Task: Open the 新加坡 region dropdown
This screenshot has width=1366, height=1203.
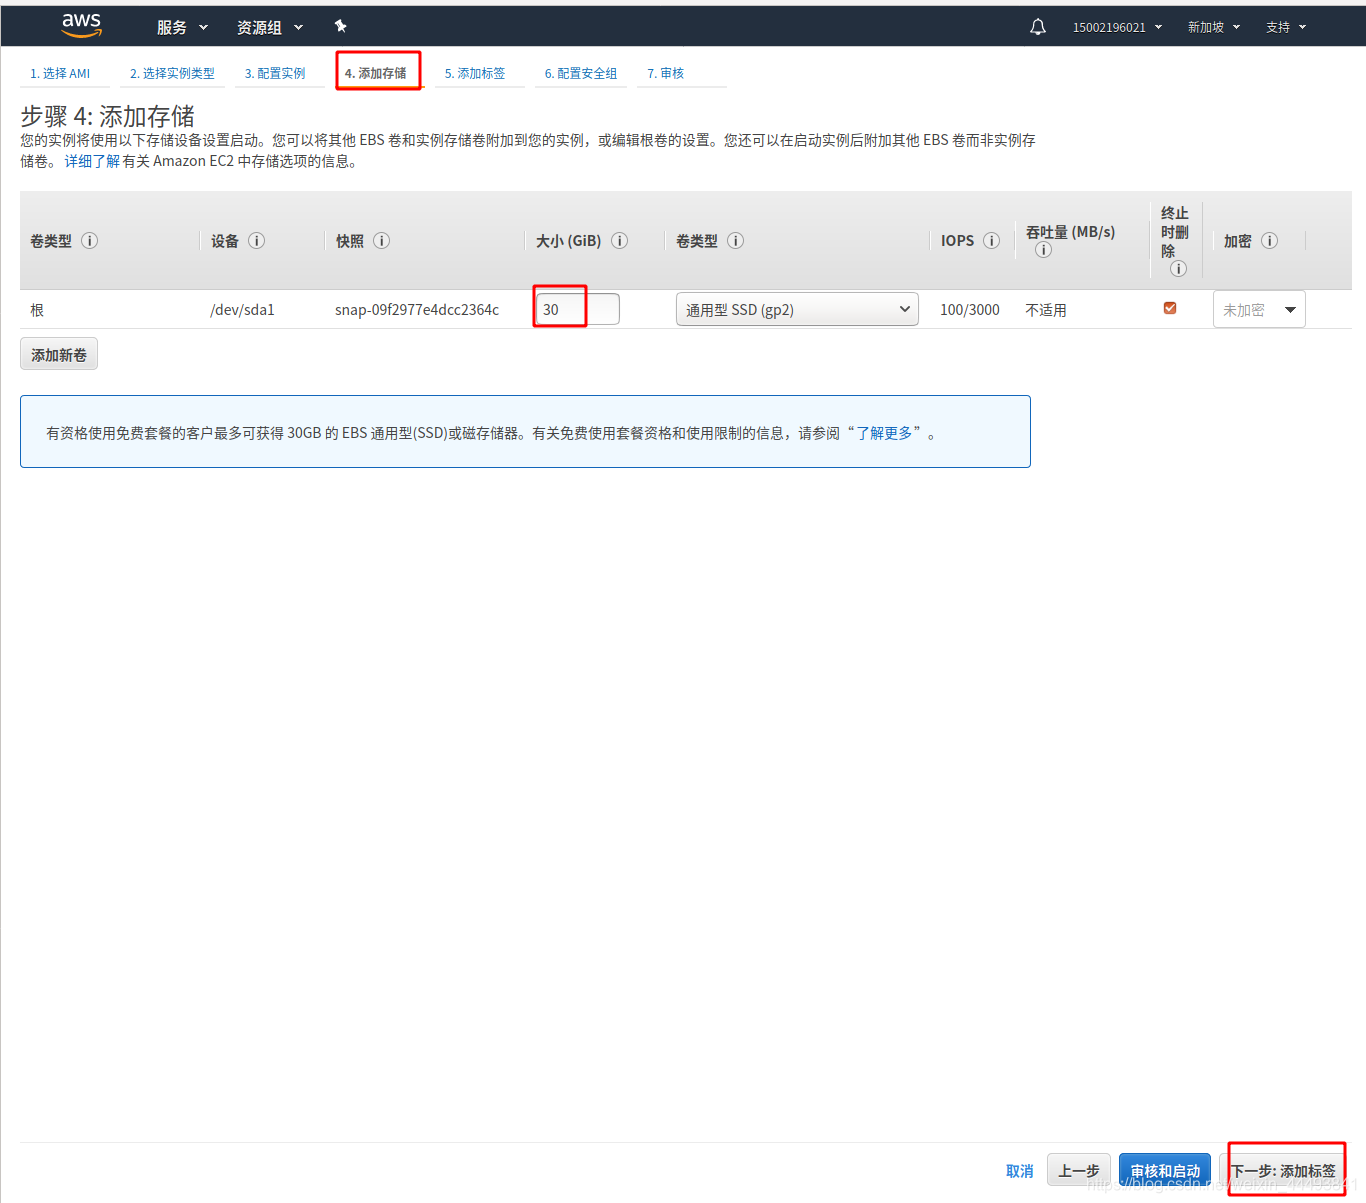Action: click(1214, 27)
